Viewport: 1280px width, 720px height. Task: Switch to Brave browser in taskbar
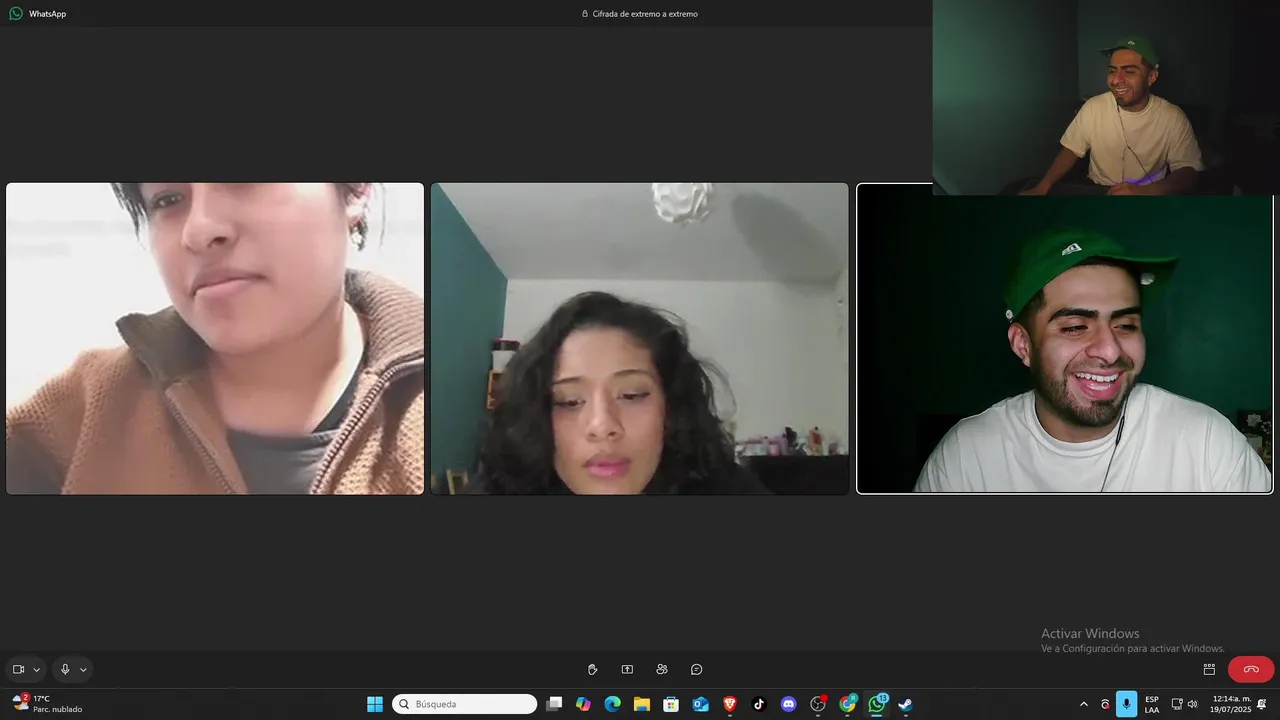730,704
